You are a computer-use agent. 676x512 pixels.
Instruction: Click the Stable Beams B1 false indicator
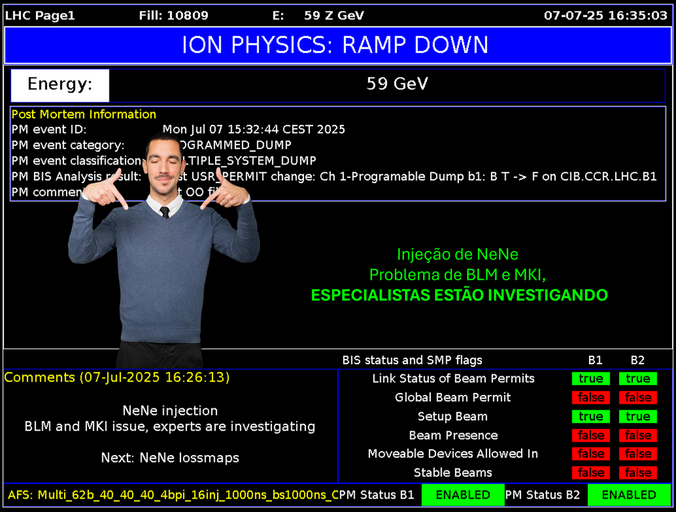click(x=591, y=473)
